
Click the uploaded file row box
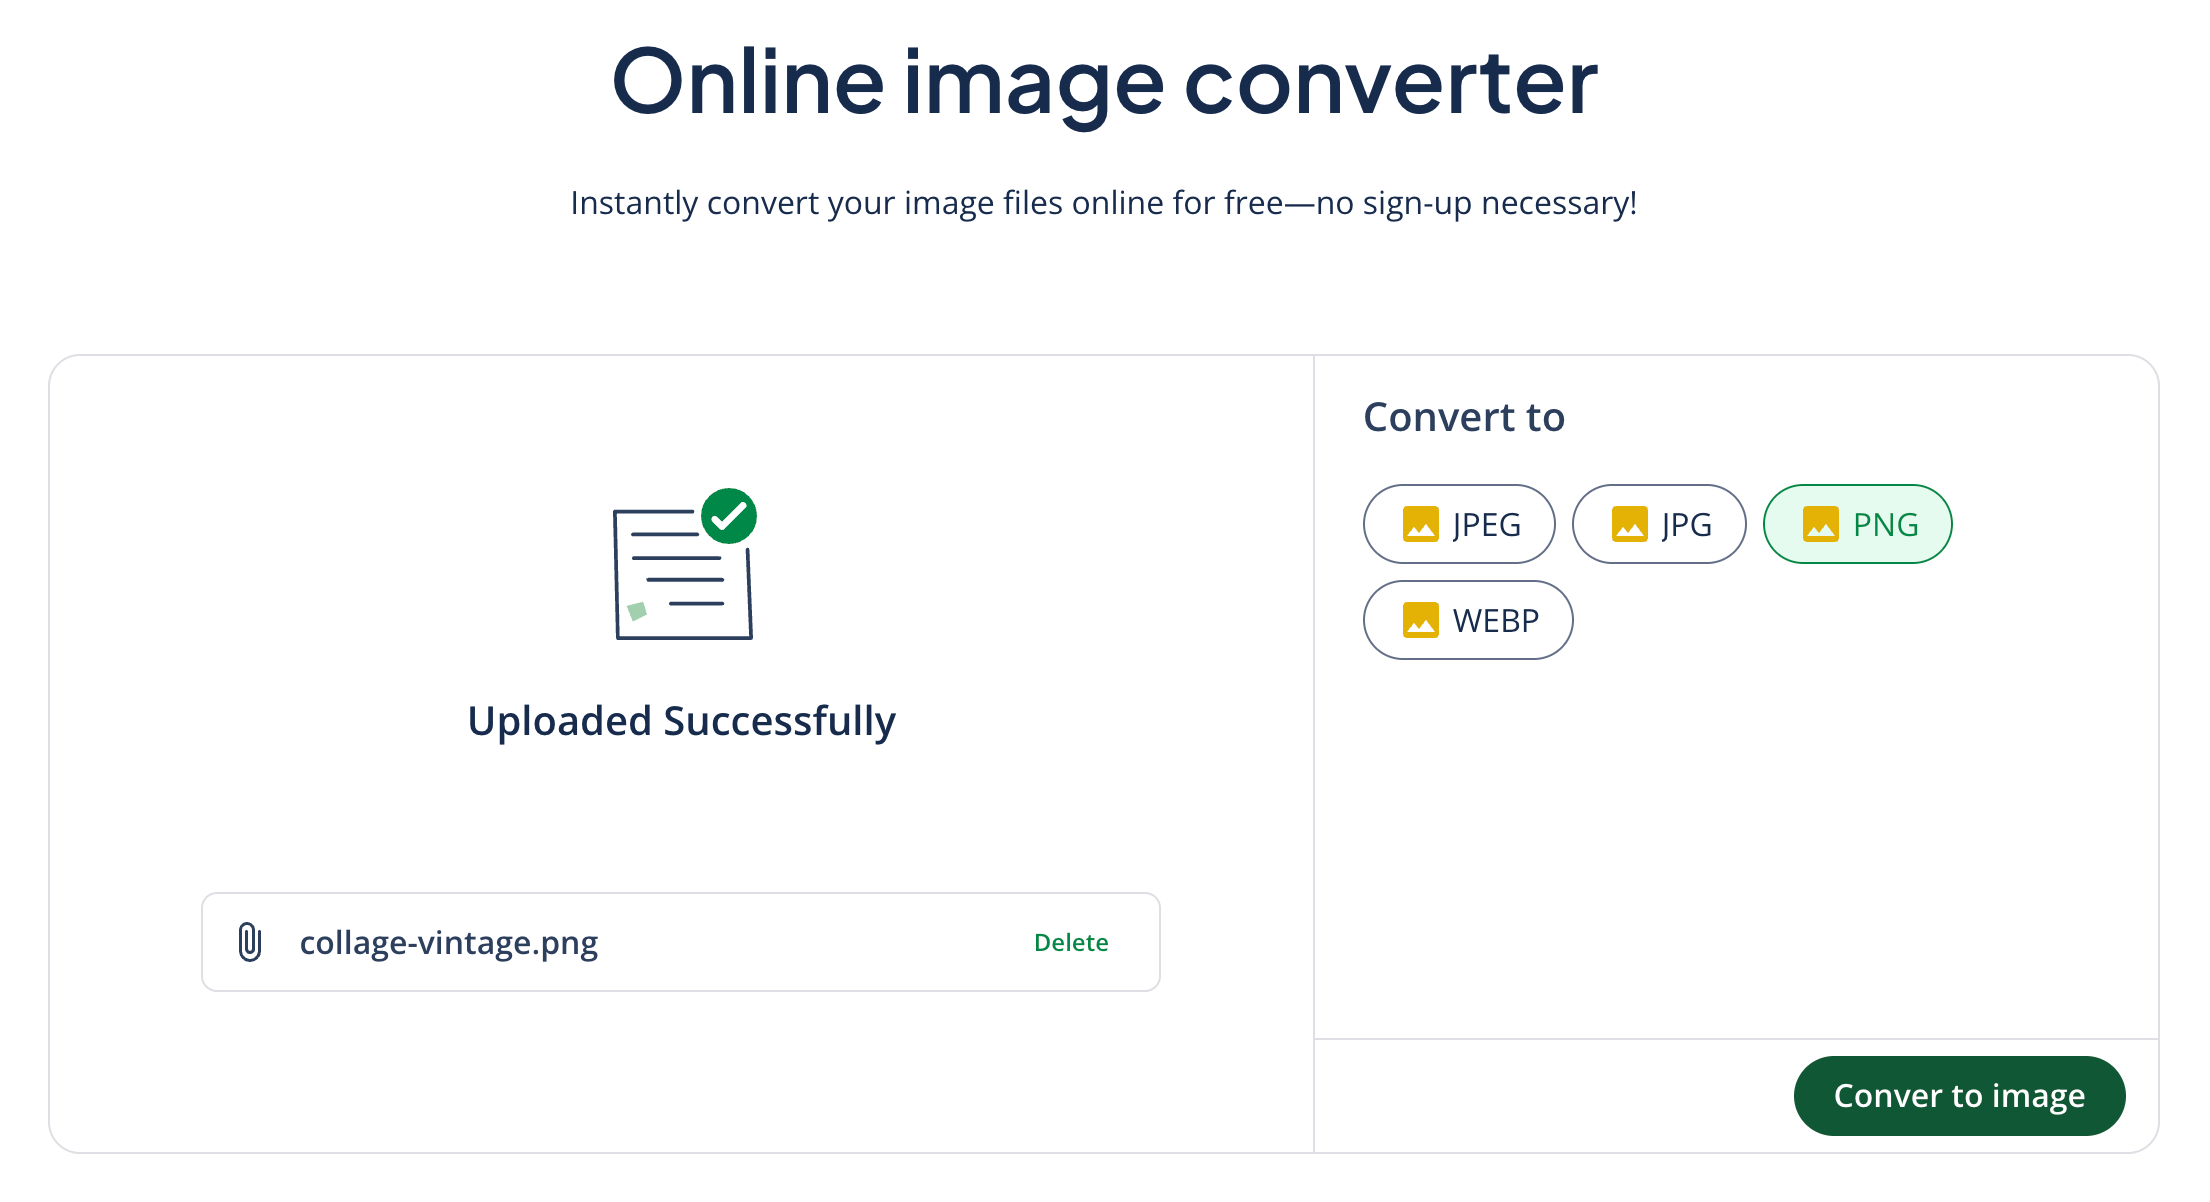pyautogui.click(x=800, y=942)
